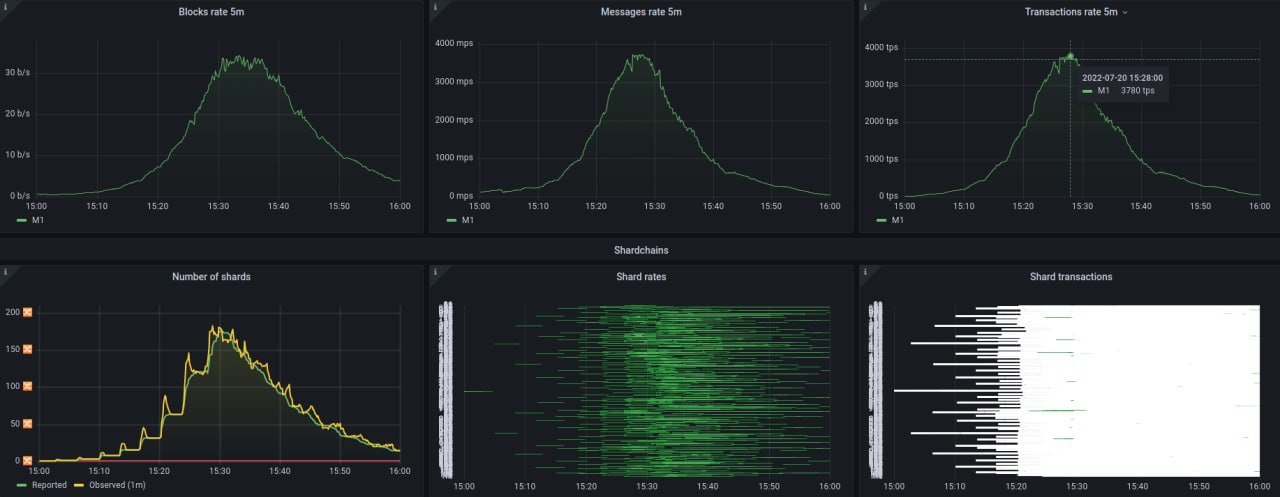This screenshot has width=1280, height=497.
Task: Open the Blocks rate 5m title menu
Action: pos(211,12)
